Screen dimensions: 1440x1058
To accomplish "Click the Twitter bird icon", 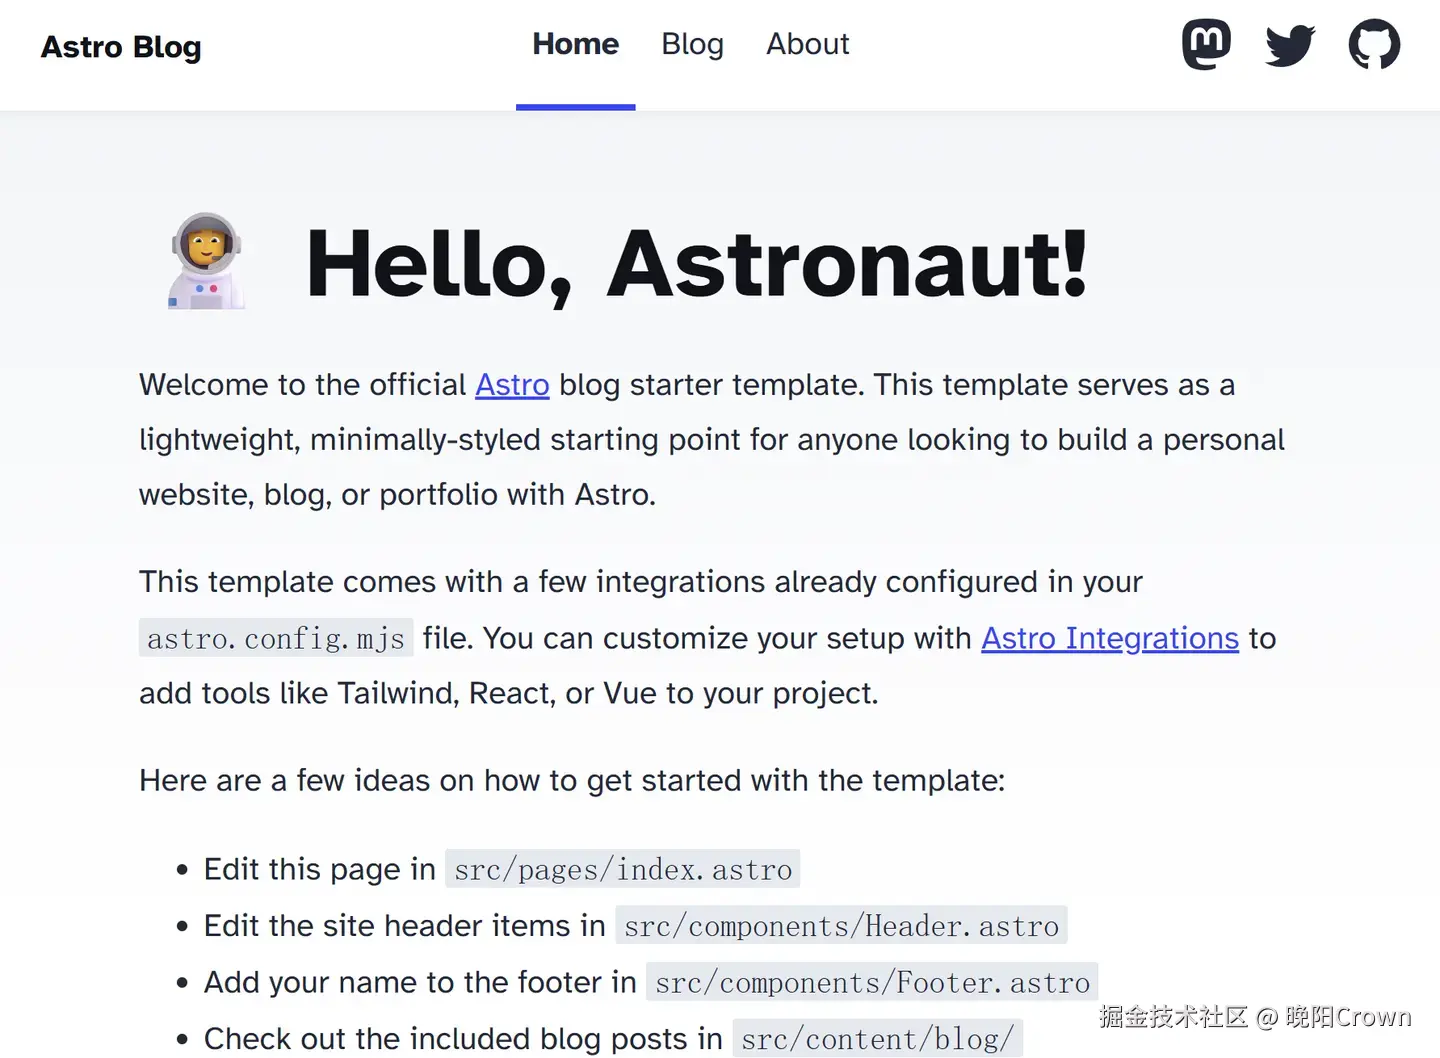I will (x=1290, y=45).
